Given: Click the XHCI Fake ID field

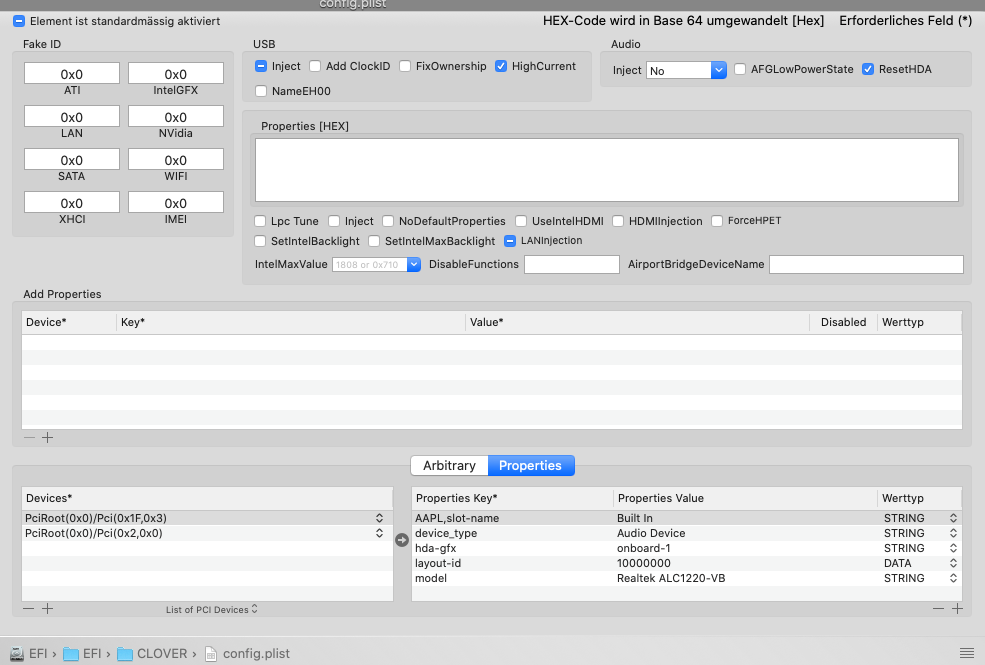Looking at the screenshot, I should tap(72, 203).
